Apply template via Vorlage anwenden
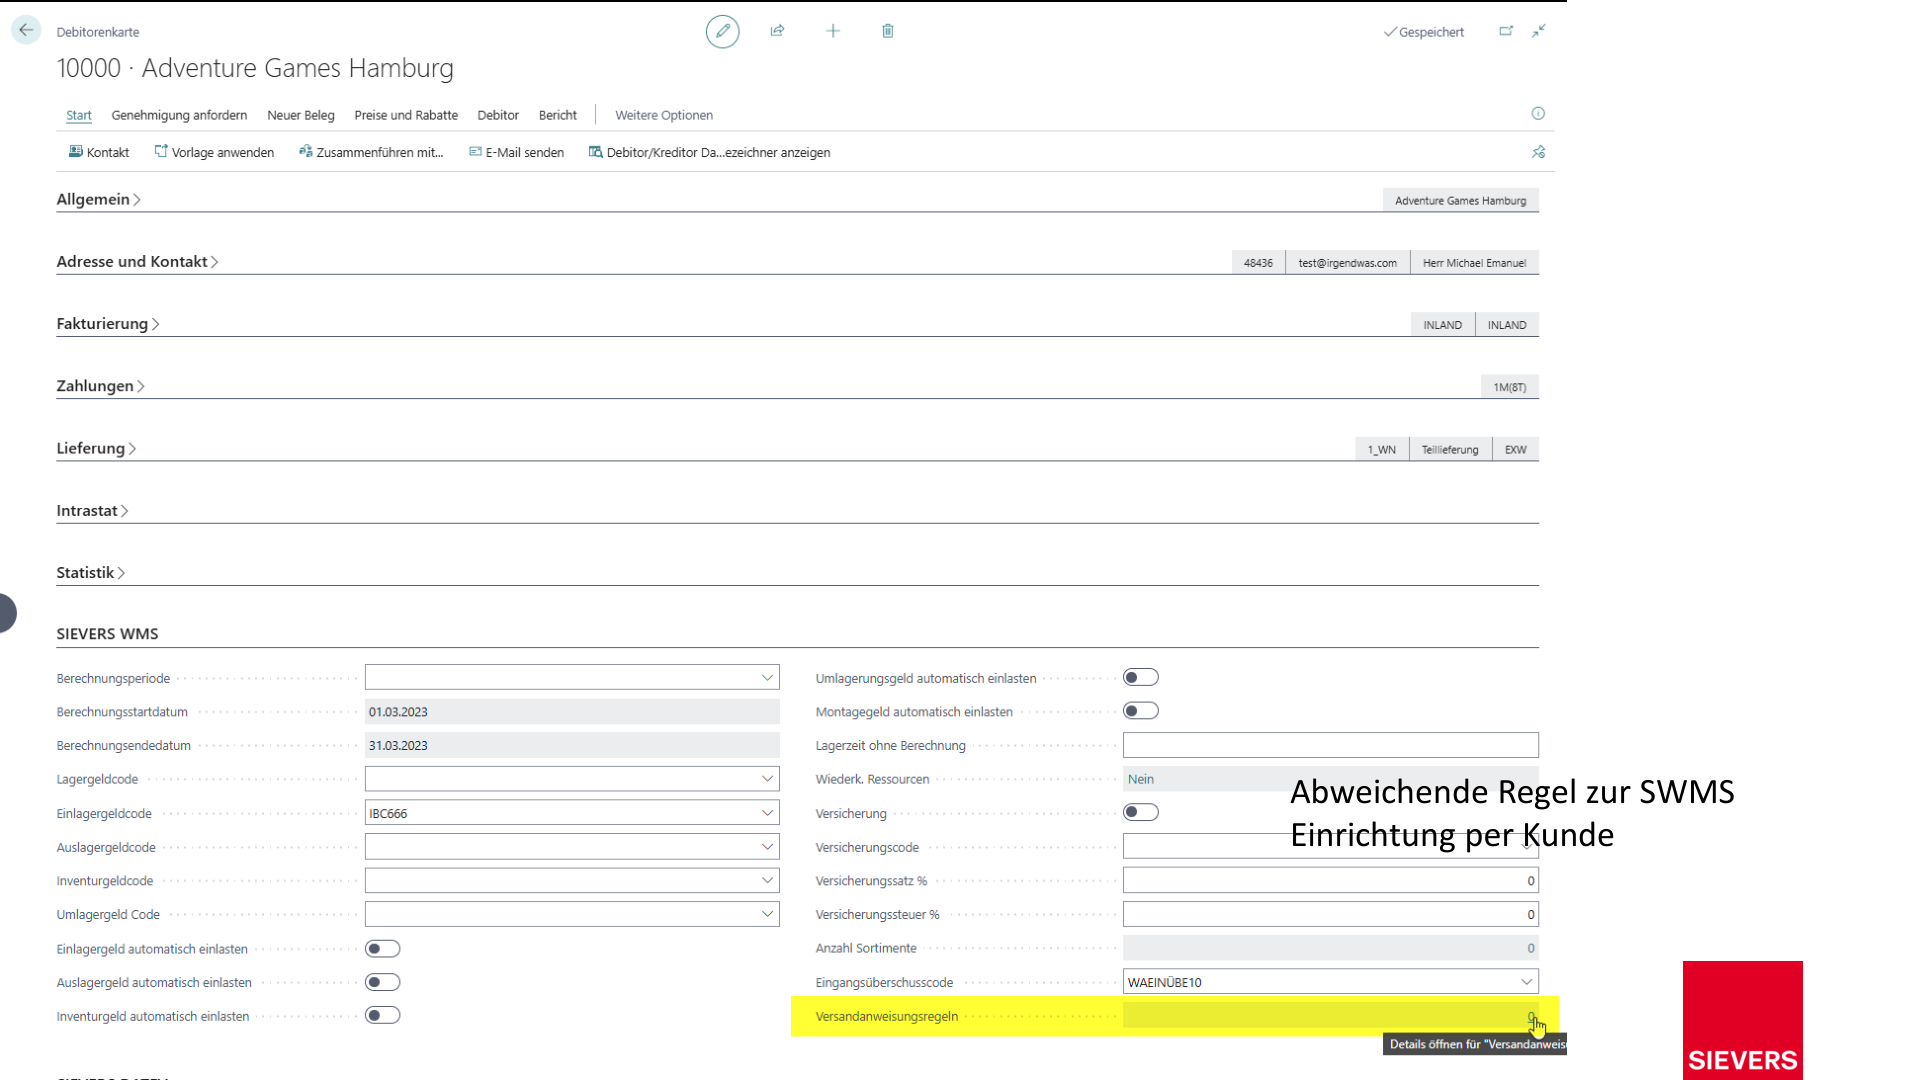The width and height of the screenshot is (1920, 1080). pyautogui.click(x=214, y=152)
